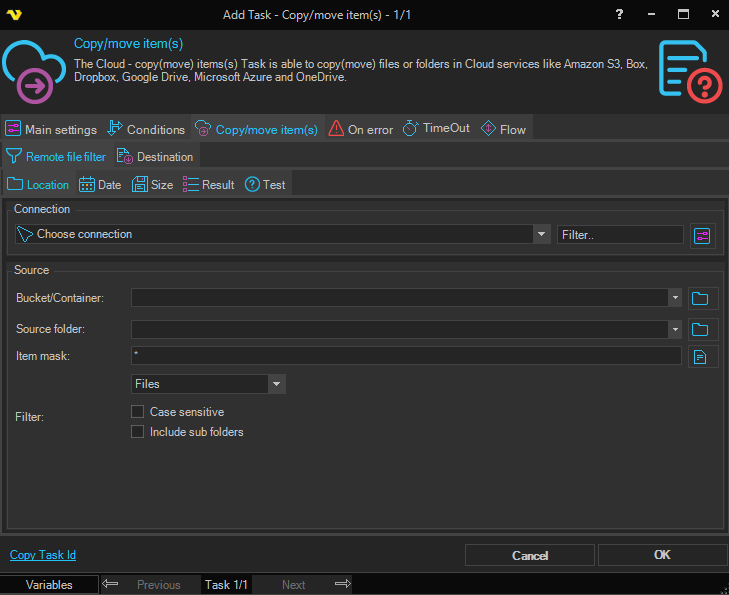Go to previous task with left arrow
Viewport: 729px width, 595px height.
(x=111, y=584)
